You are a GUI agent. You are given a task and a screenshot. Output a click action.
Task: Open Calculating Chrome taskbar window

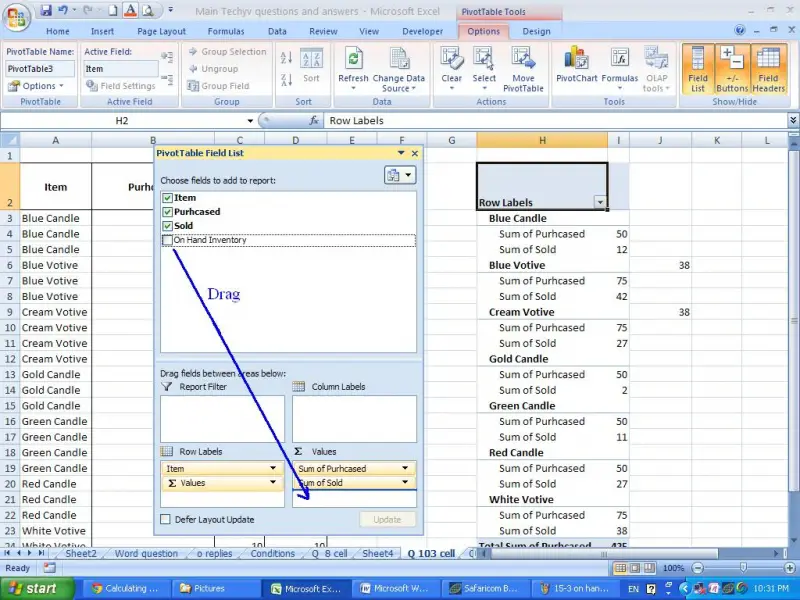pyautogui.click(x=126, y=588)
